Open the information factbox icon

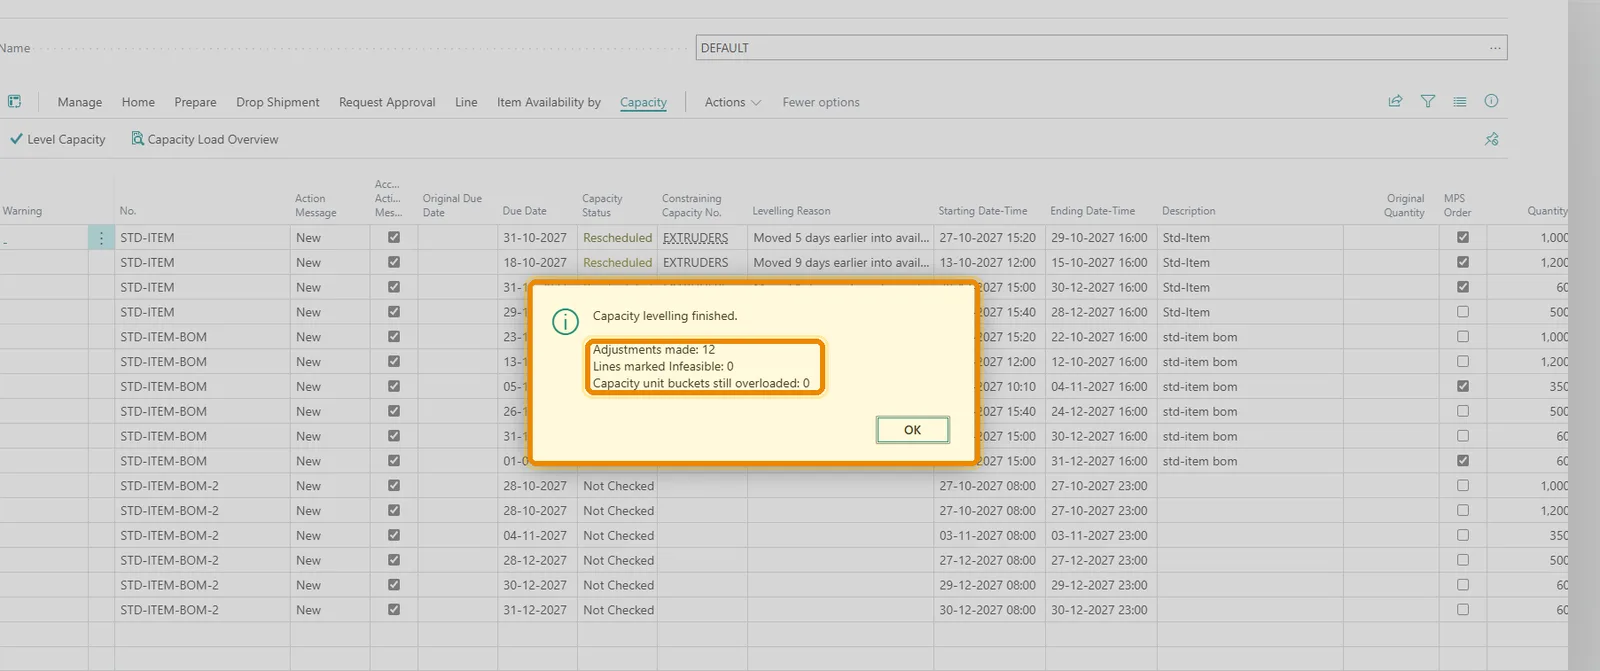pos(1491,101)
